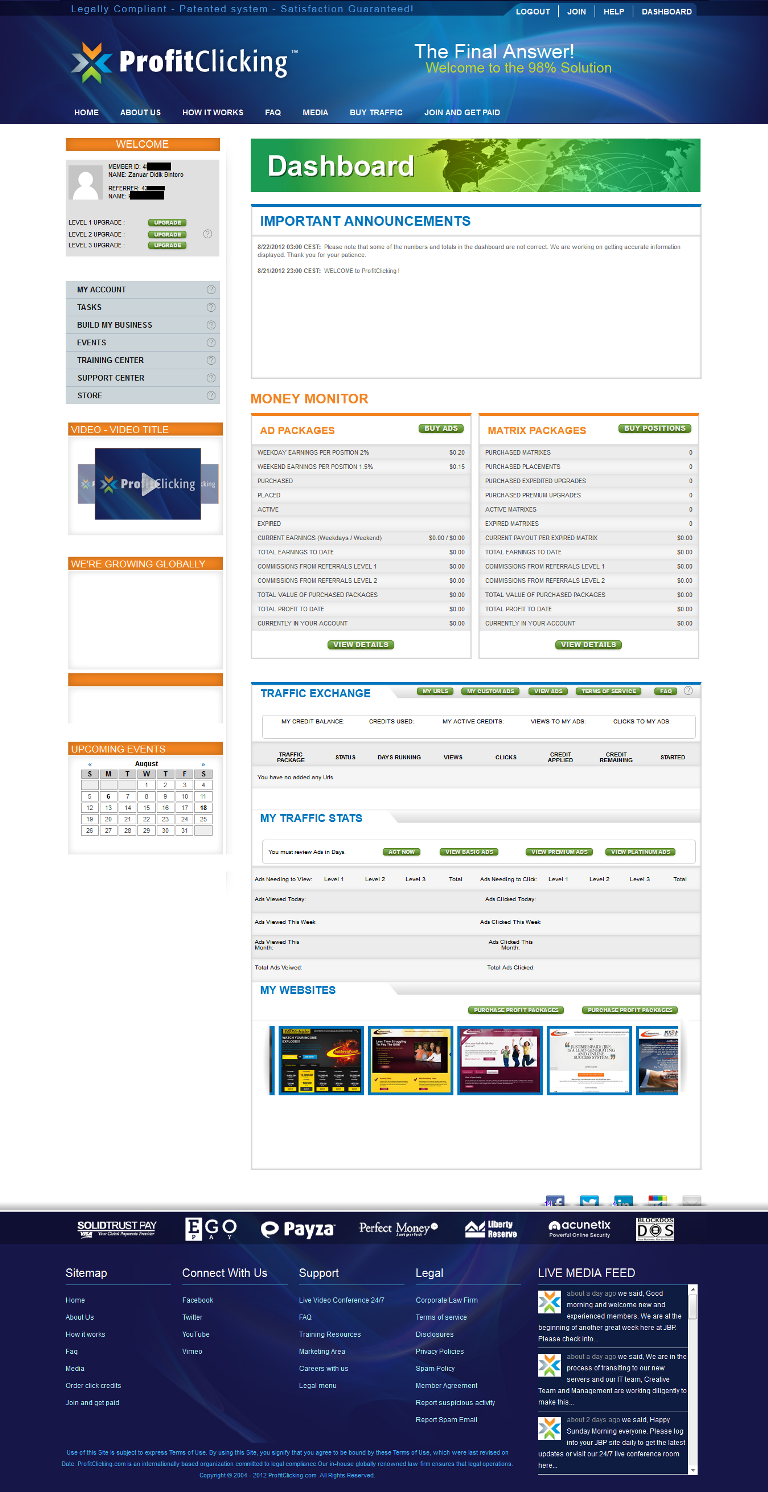768x1492 pixels.
Task: Share via the Google multicolor icon
Action: click(x=657, y=1202)
